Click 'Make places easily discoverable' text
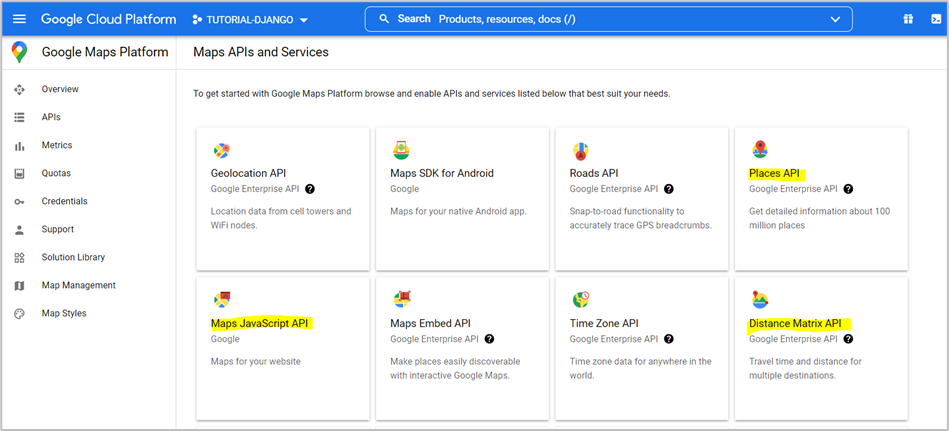The height and width of the screenshot is (431, 949). click(x=455, y=368)
